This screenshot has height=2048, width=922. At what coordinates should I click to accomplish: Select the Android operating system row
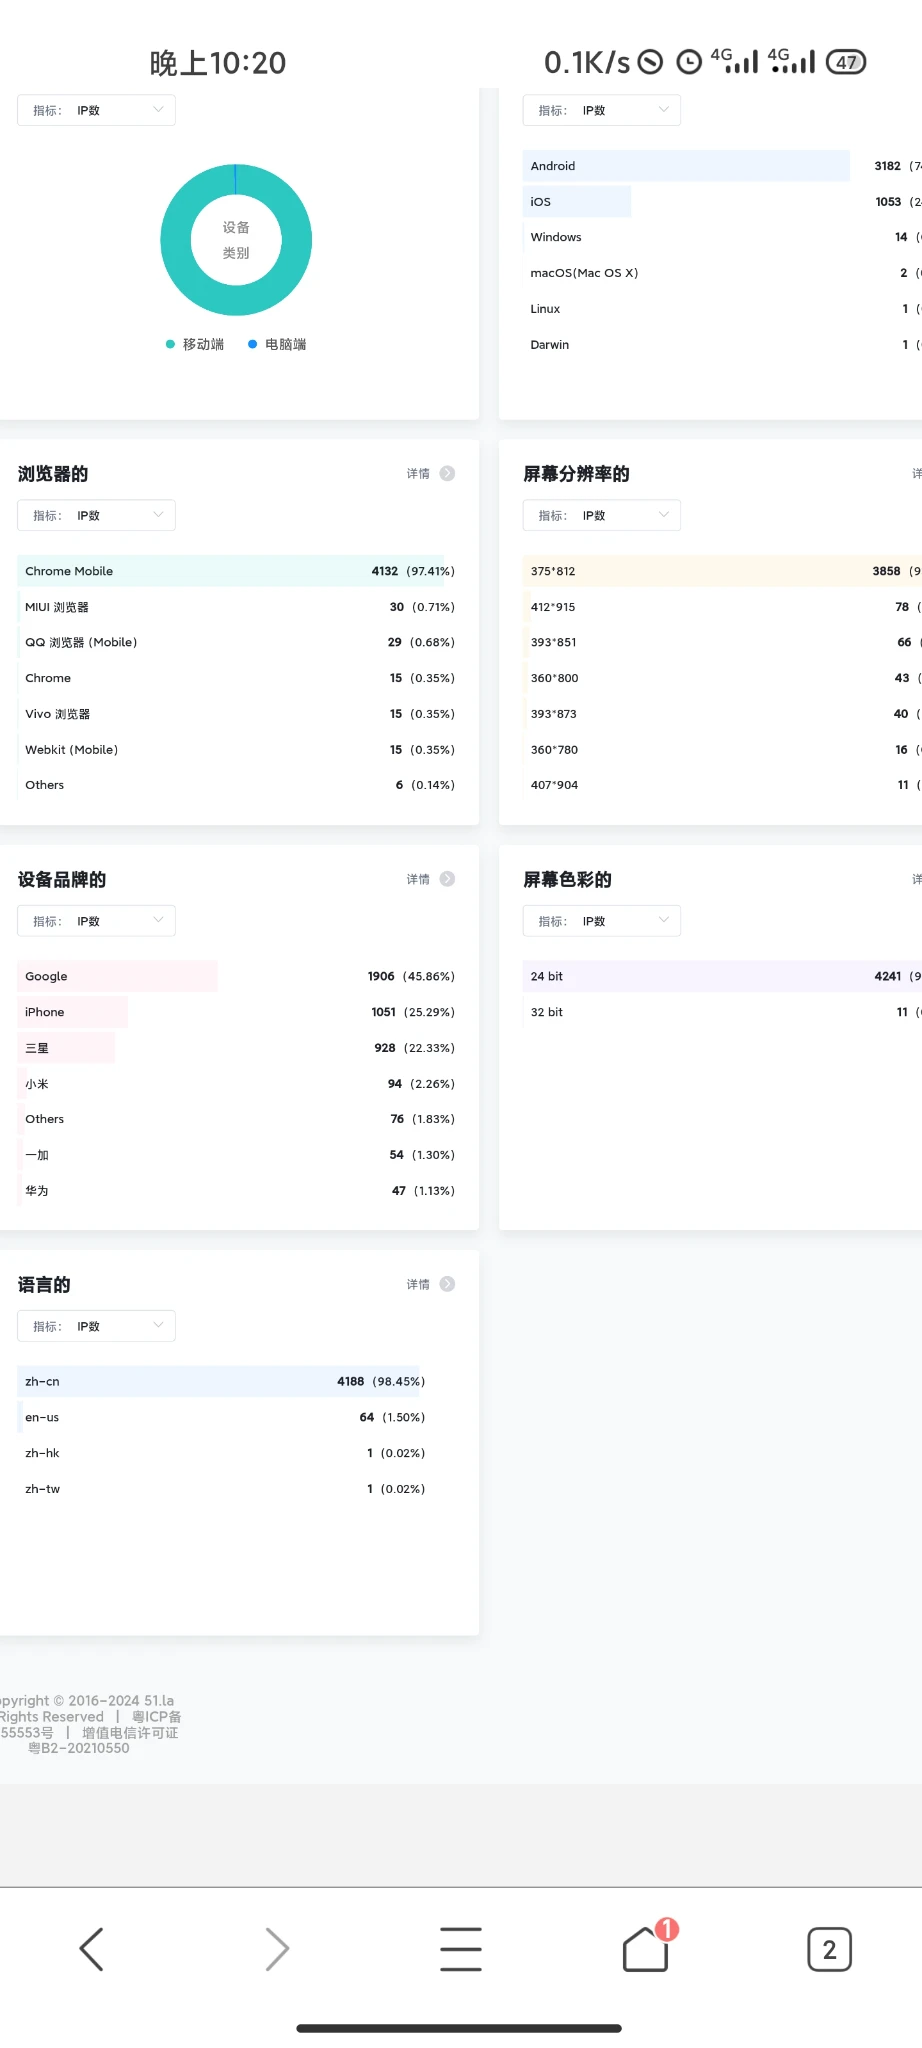(686, 166)
